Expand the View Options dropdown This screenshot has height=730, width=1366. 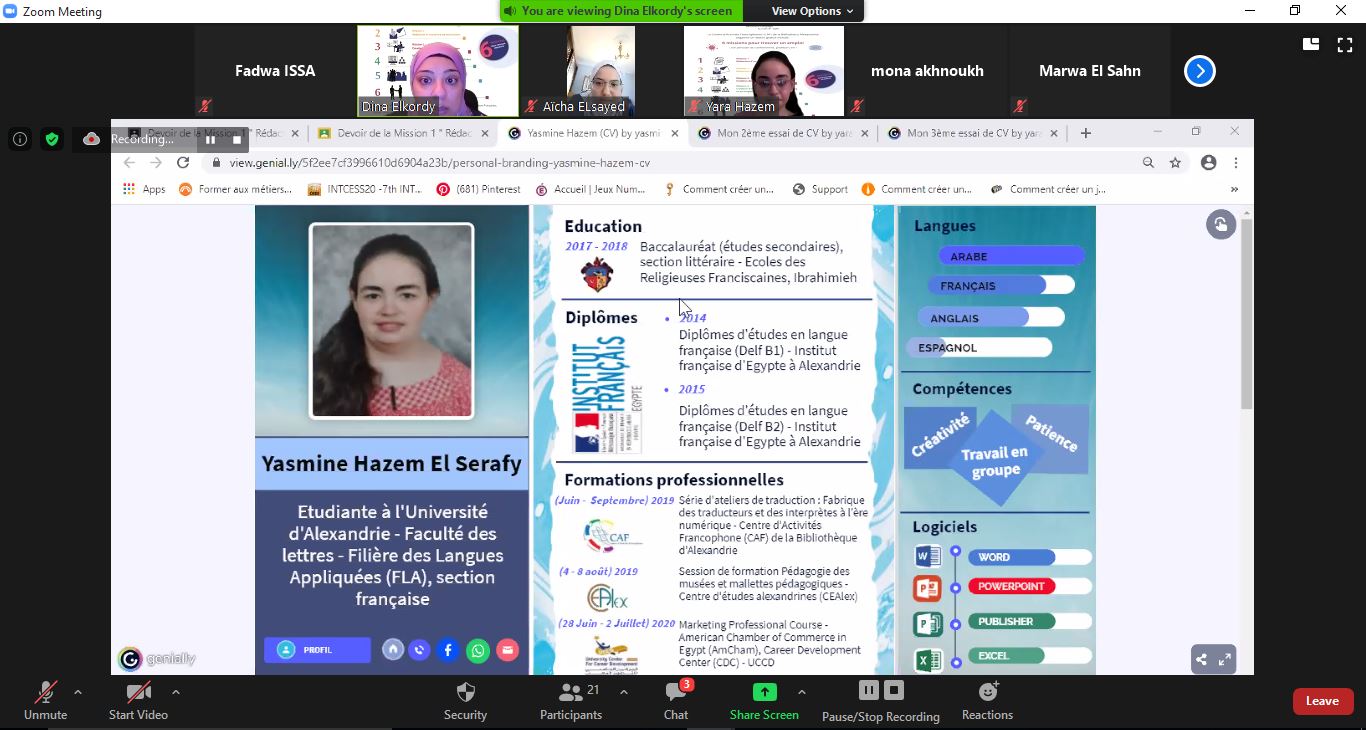(x=812, y=11)
